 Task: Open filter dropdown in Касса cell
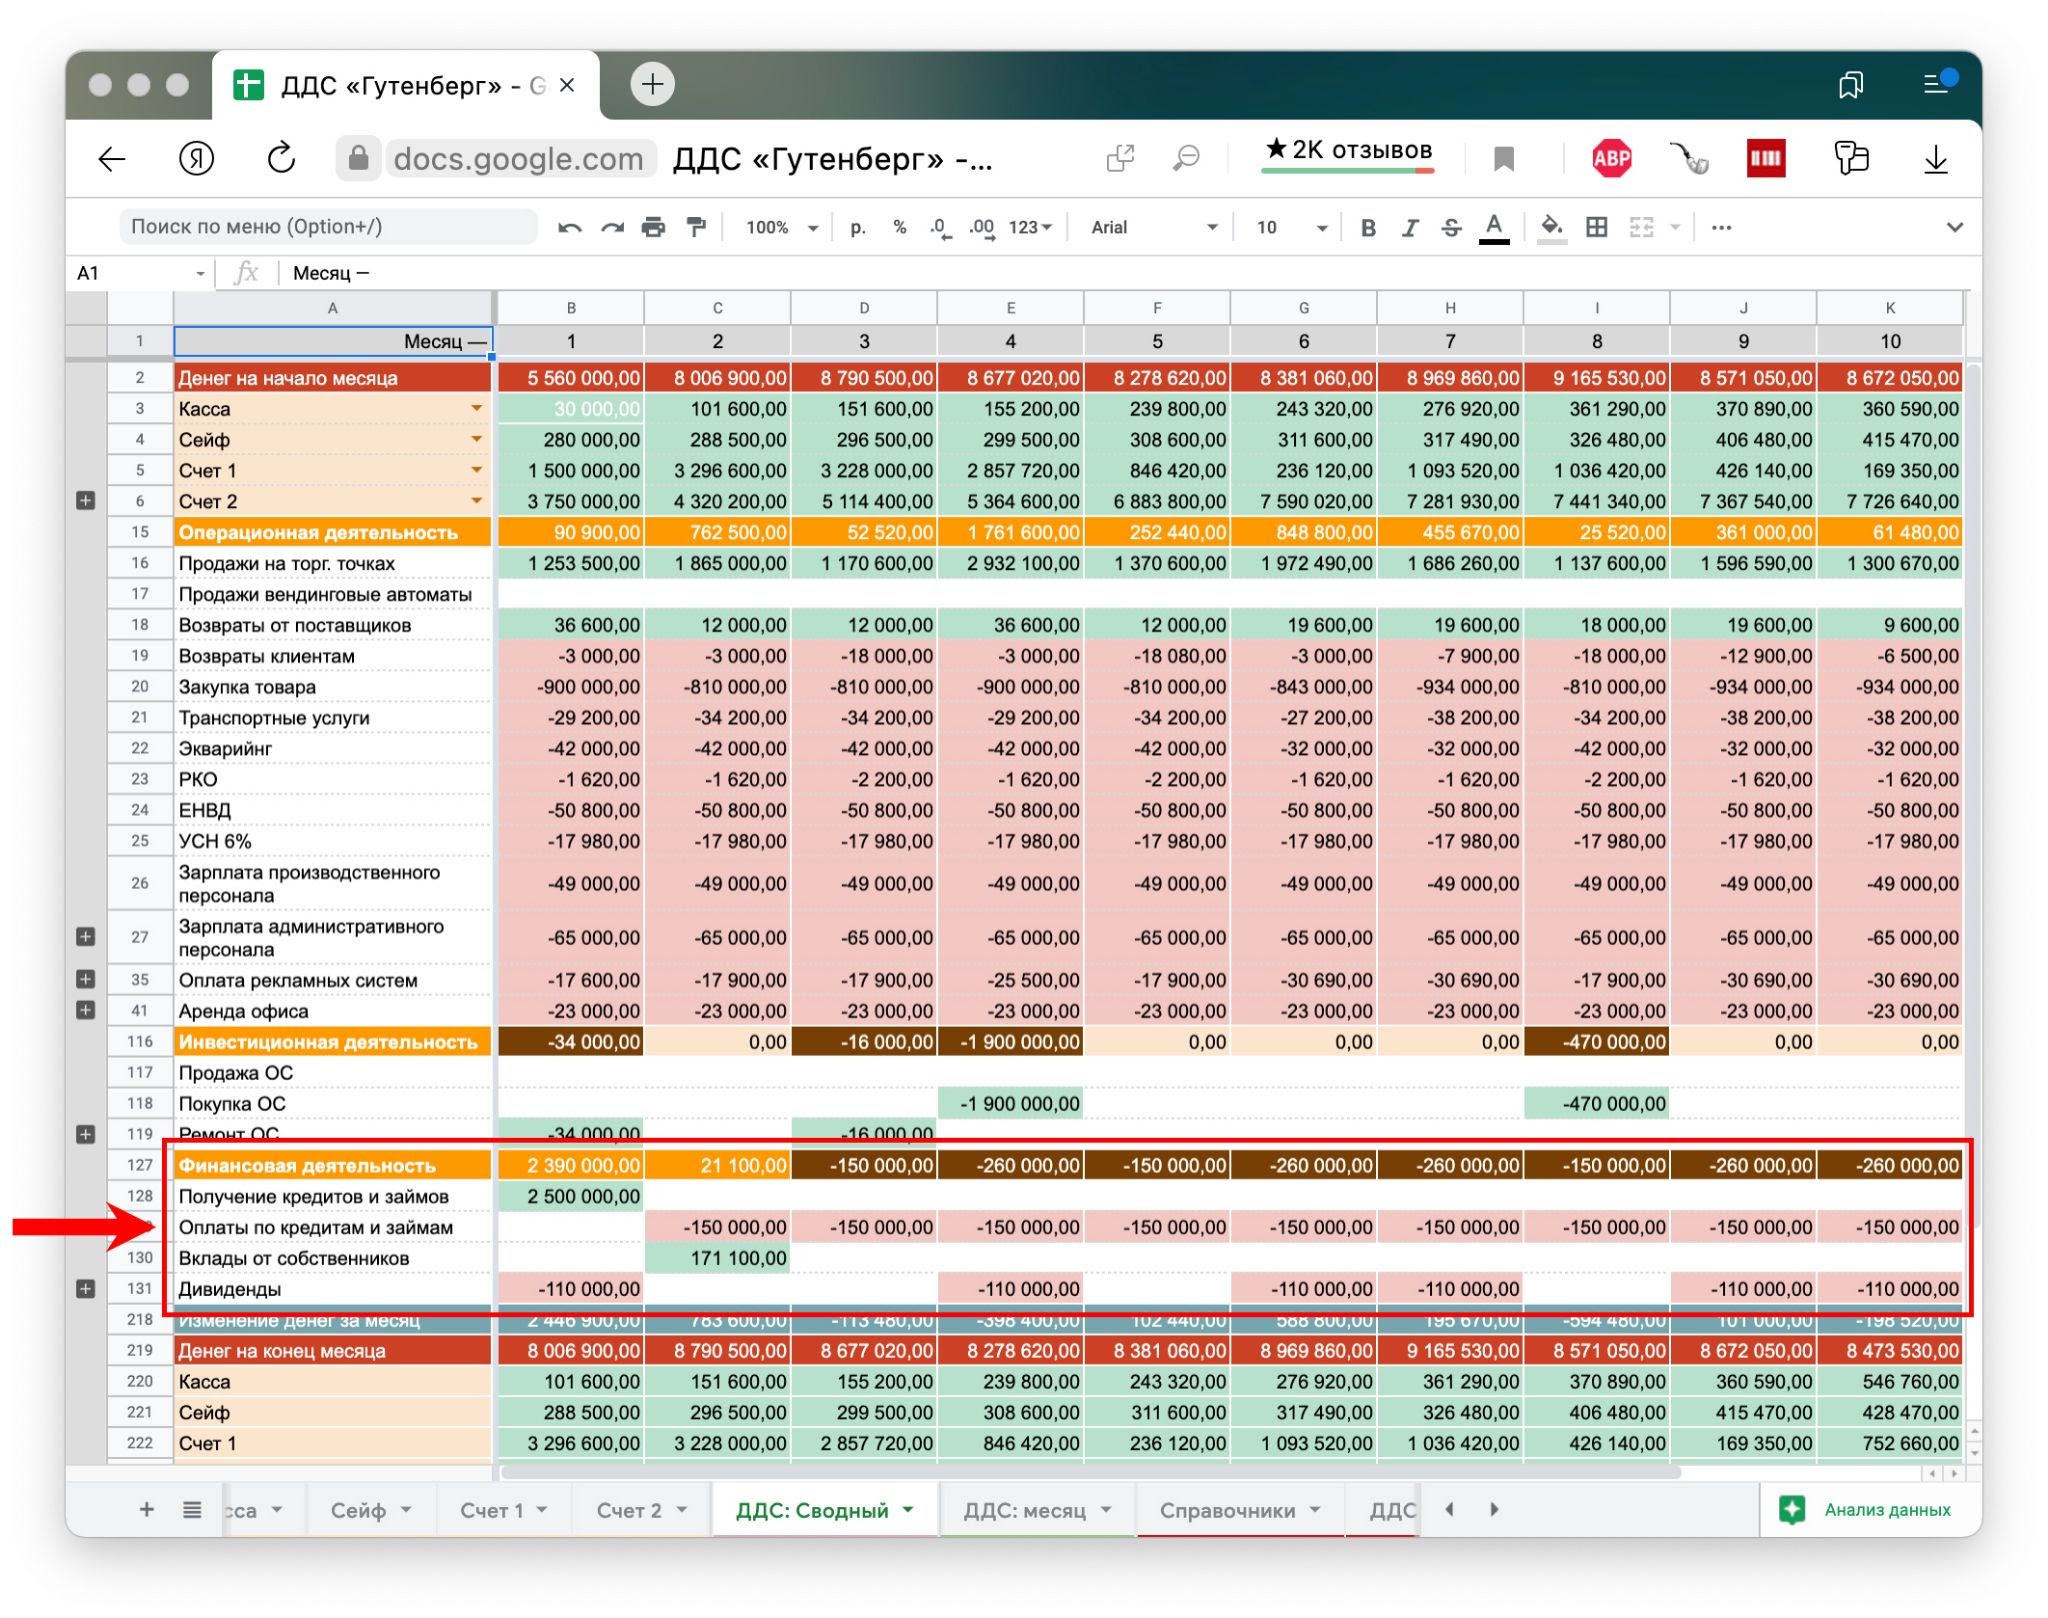coord(477,408)
